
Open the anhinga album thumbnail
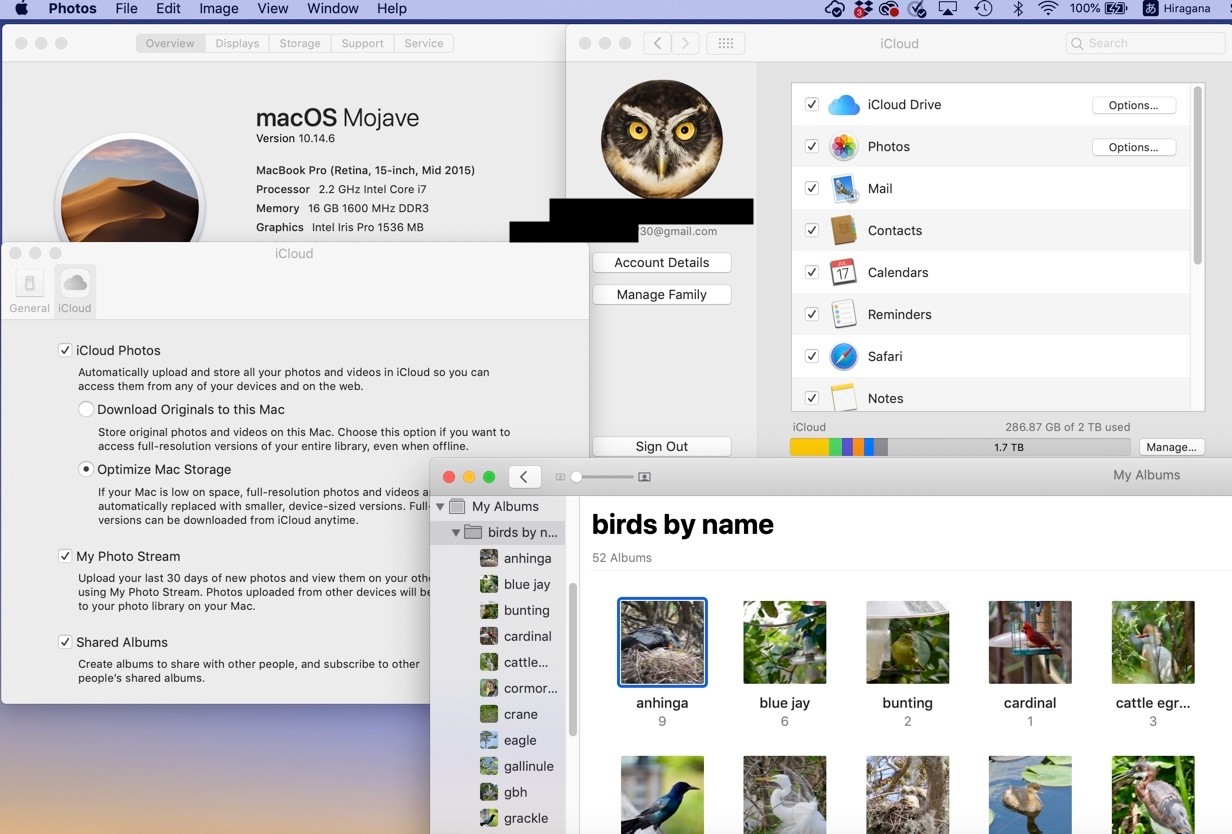[x=662, y=642]
